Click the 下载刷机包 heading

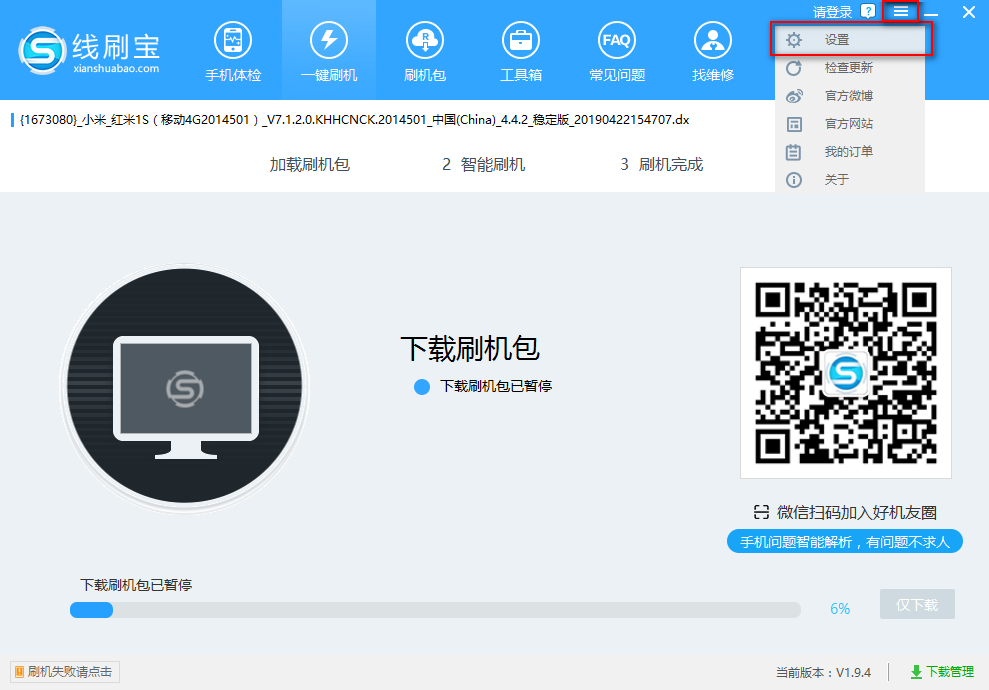coord(470,349)
